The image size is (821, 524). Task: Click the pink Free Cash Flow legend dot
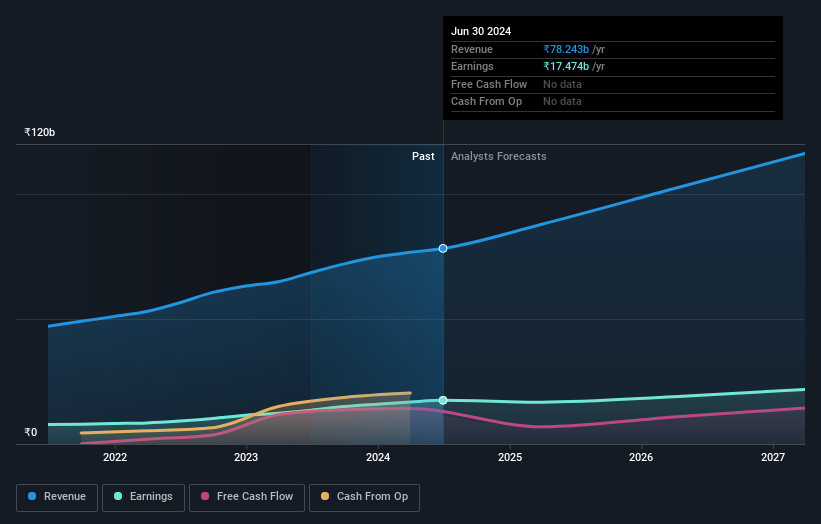click(205, 496)
